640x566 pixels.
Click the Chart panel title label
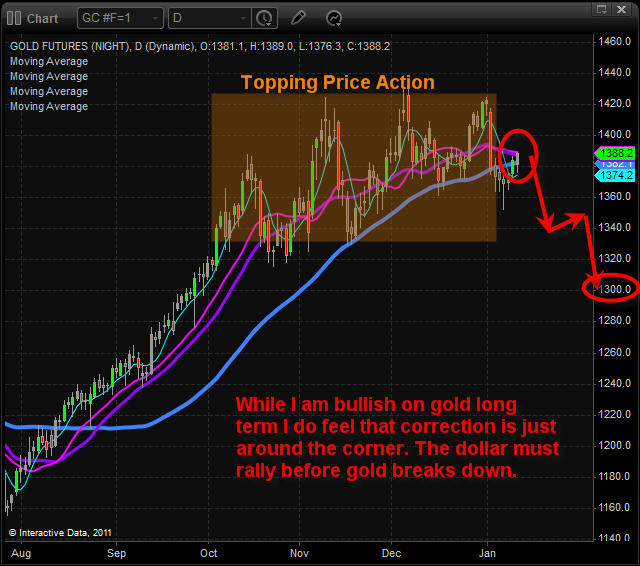click(x=42, y=19)
